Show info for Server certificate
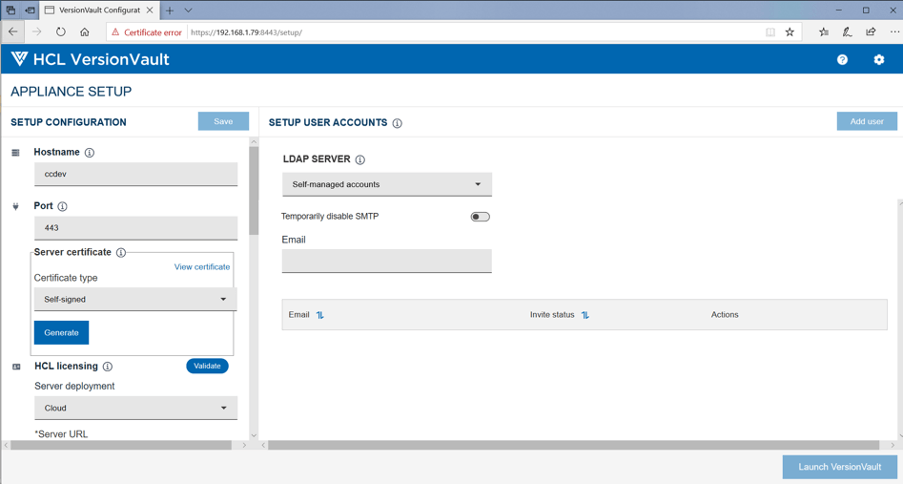The image size is (904, 484). 120,252
